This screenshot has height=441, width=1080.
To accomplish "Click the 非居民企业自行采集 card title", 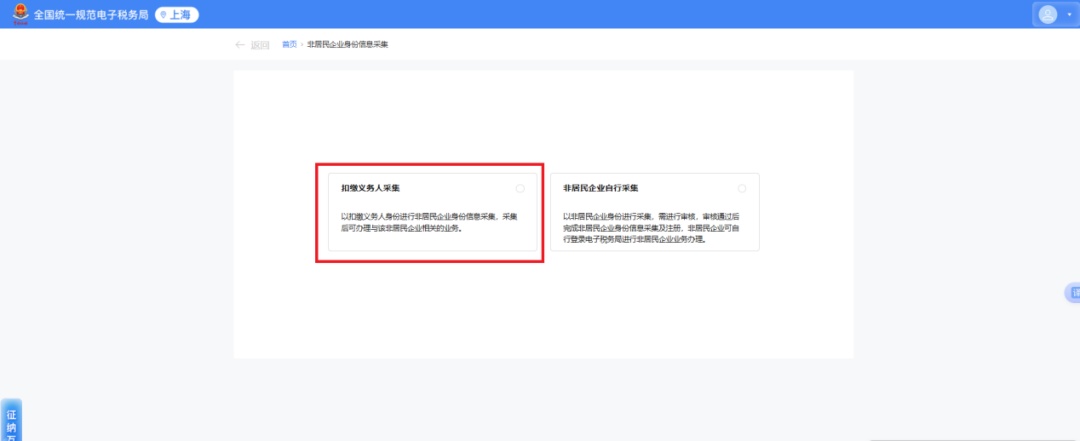I will tap(601, 188).
